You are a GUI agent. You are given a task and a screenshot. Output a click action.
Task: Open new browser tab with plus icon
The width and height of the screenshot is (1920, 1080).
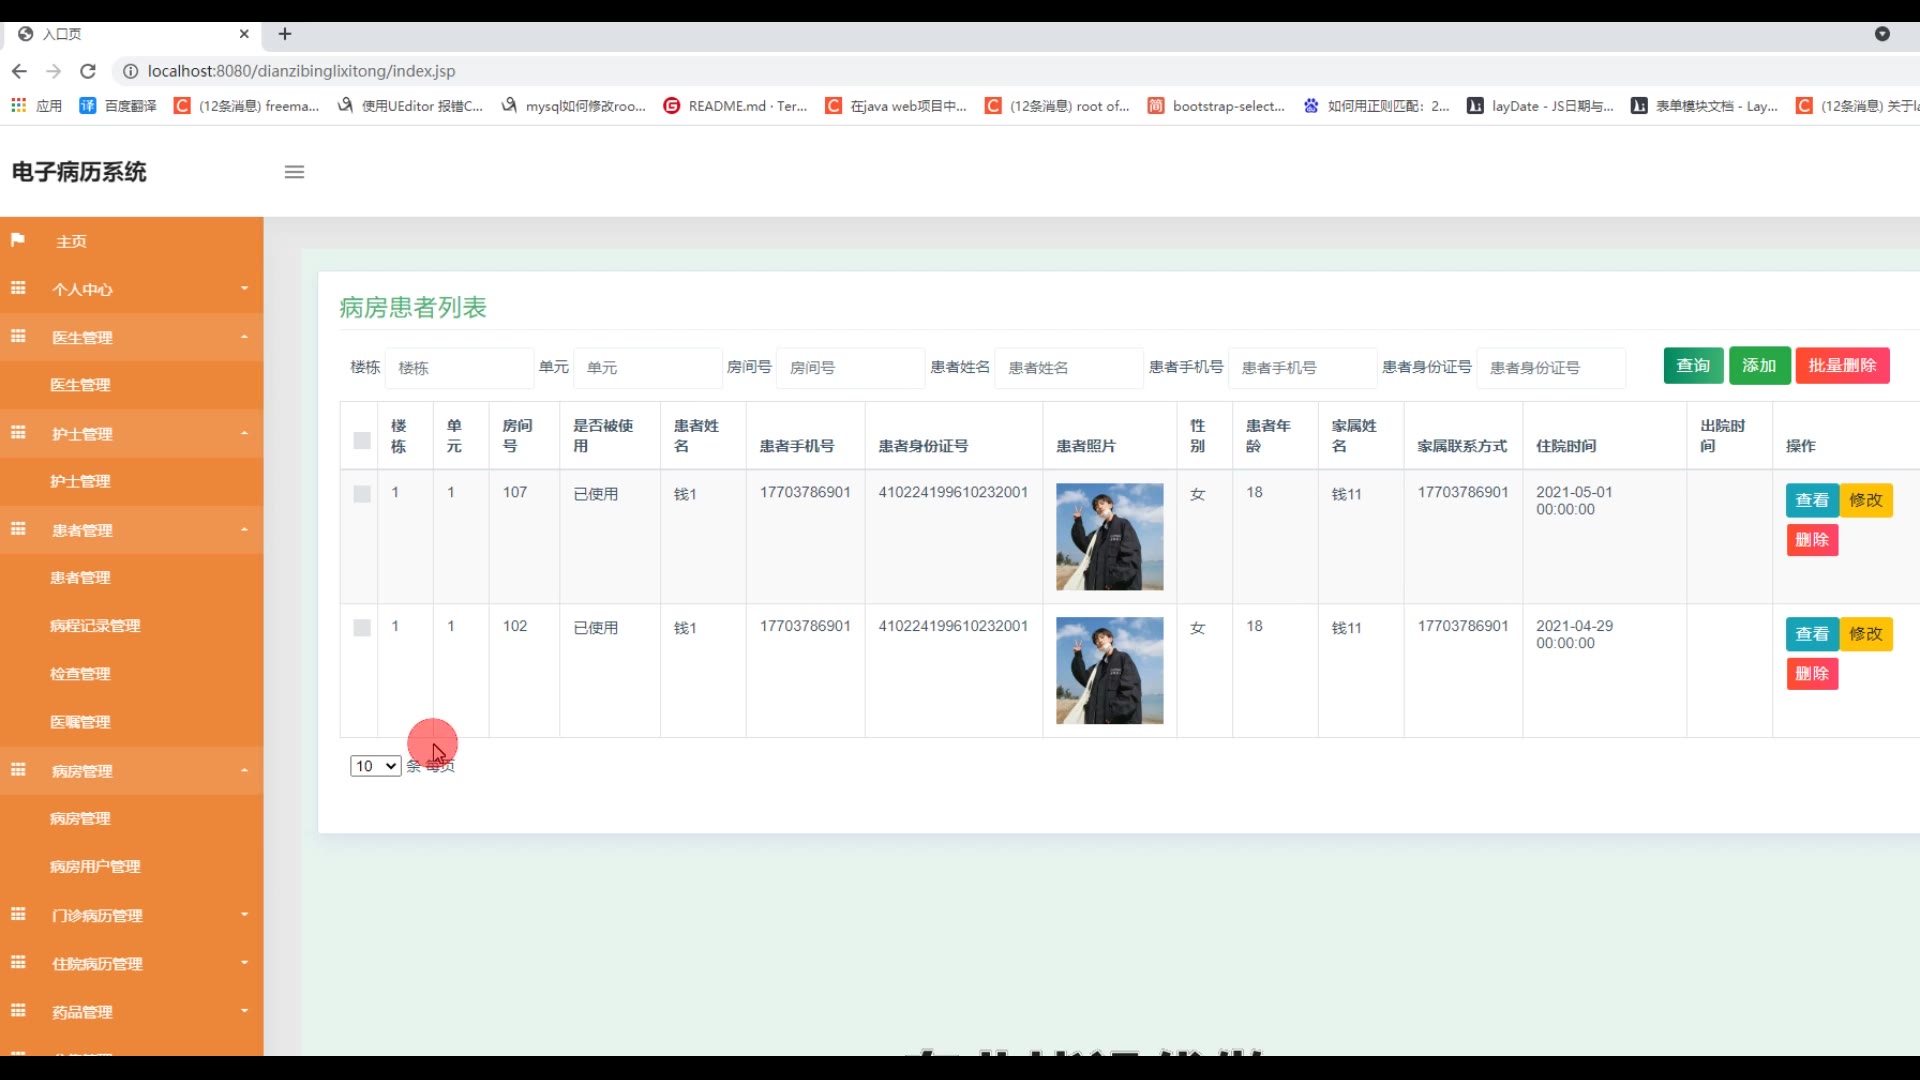[285, 34]
